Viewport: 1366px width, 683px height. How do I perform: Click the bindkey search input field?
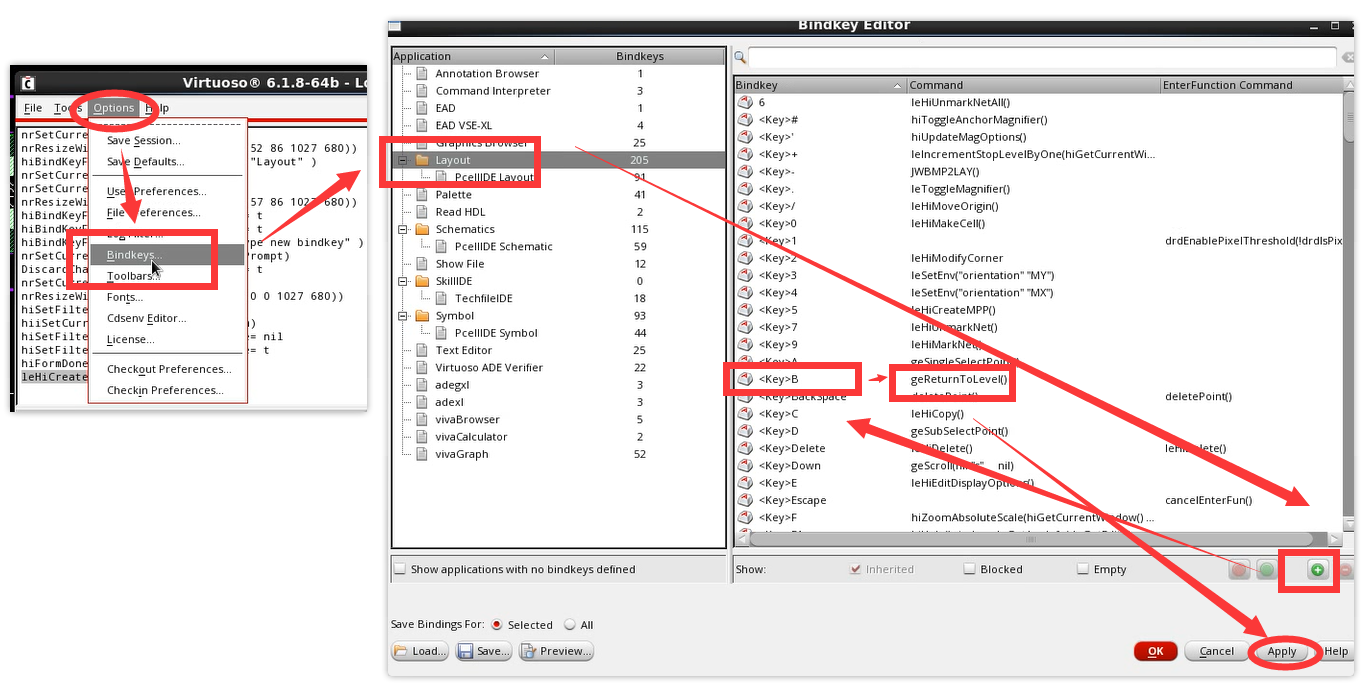pyautogui.click(x=1042, y=58)
